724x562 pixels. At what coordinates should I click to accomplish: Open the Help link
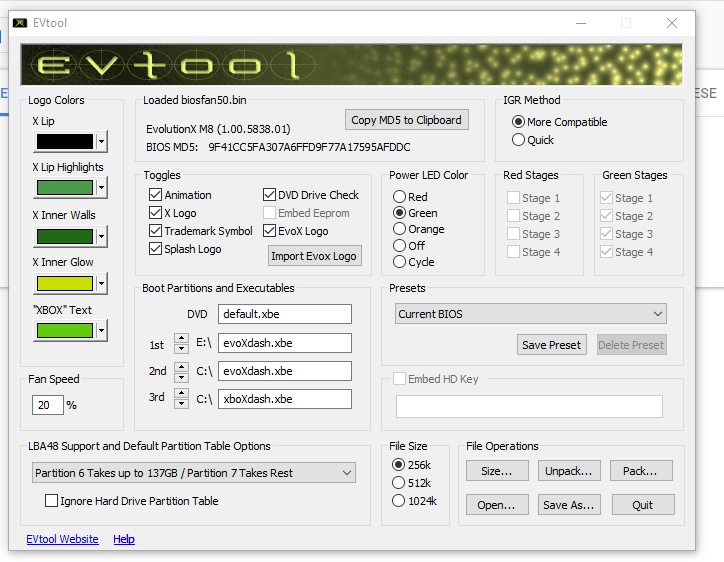(124, 539)
